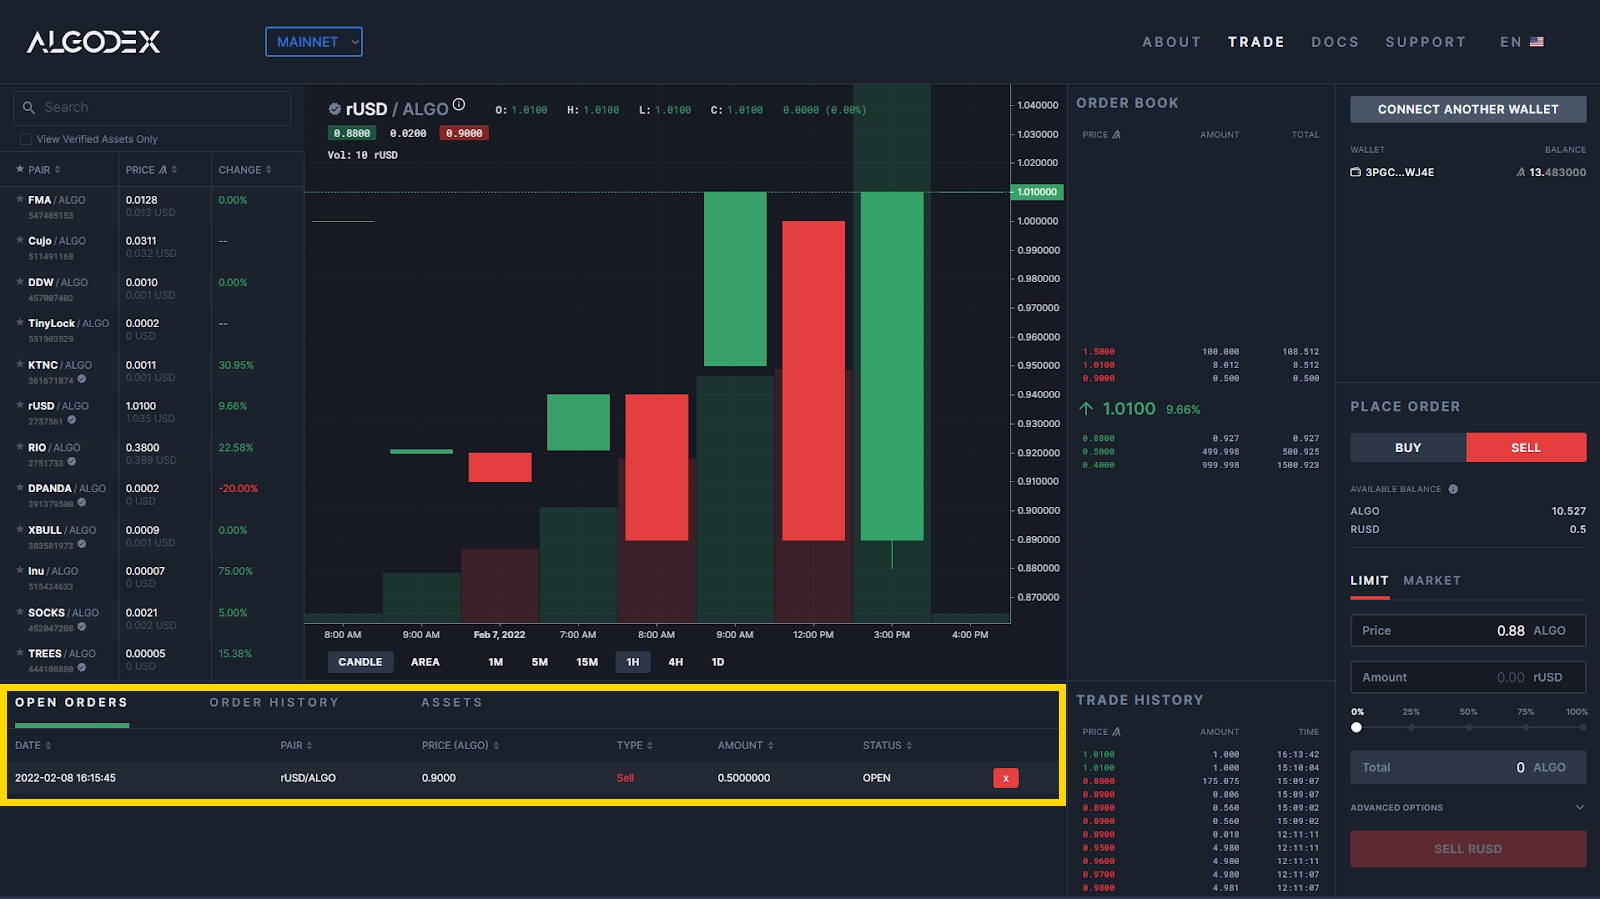1600x899 pixels.
Task: Select the TREES/ALGO pair row
Action: click(x=152, y=660)
